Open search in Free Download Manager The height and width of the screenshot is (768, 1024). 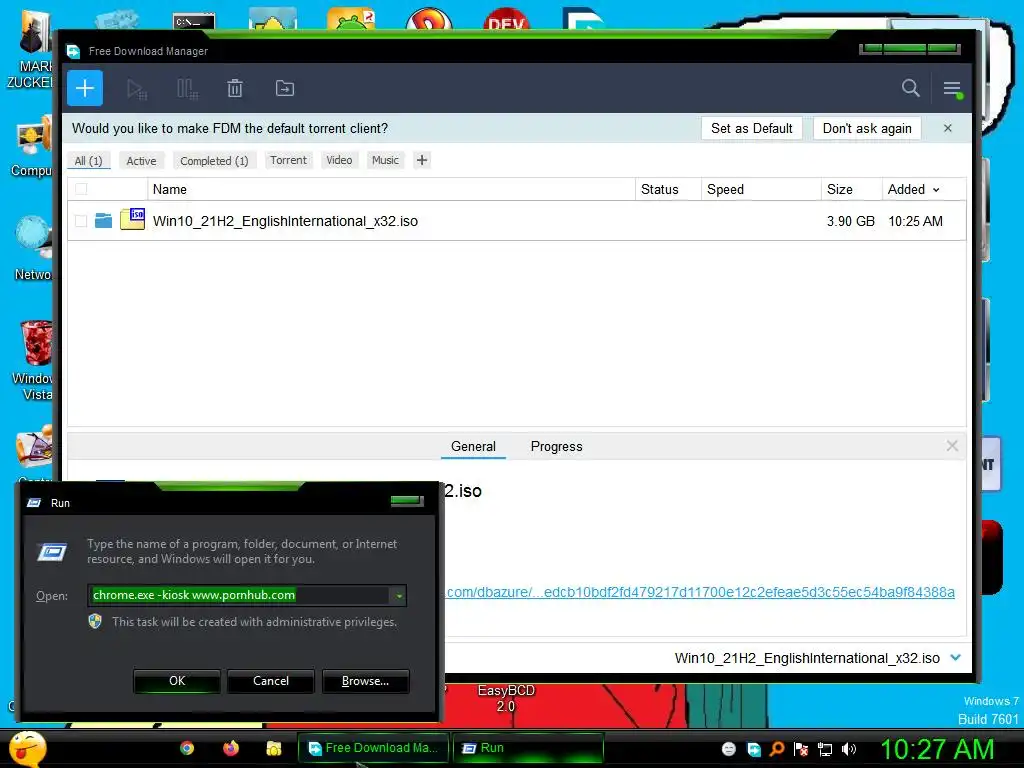coord(910,88)
